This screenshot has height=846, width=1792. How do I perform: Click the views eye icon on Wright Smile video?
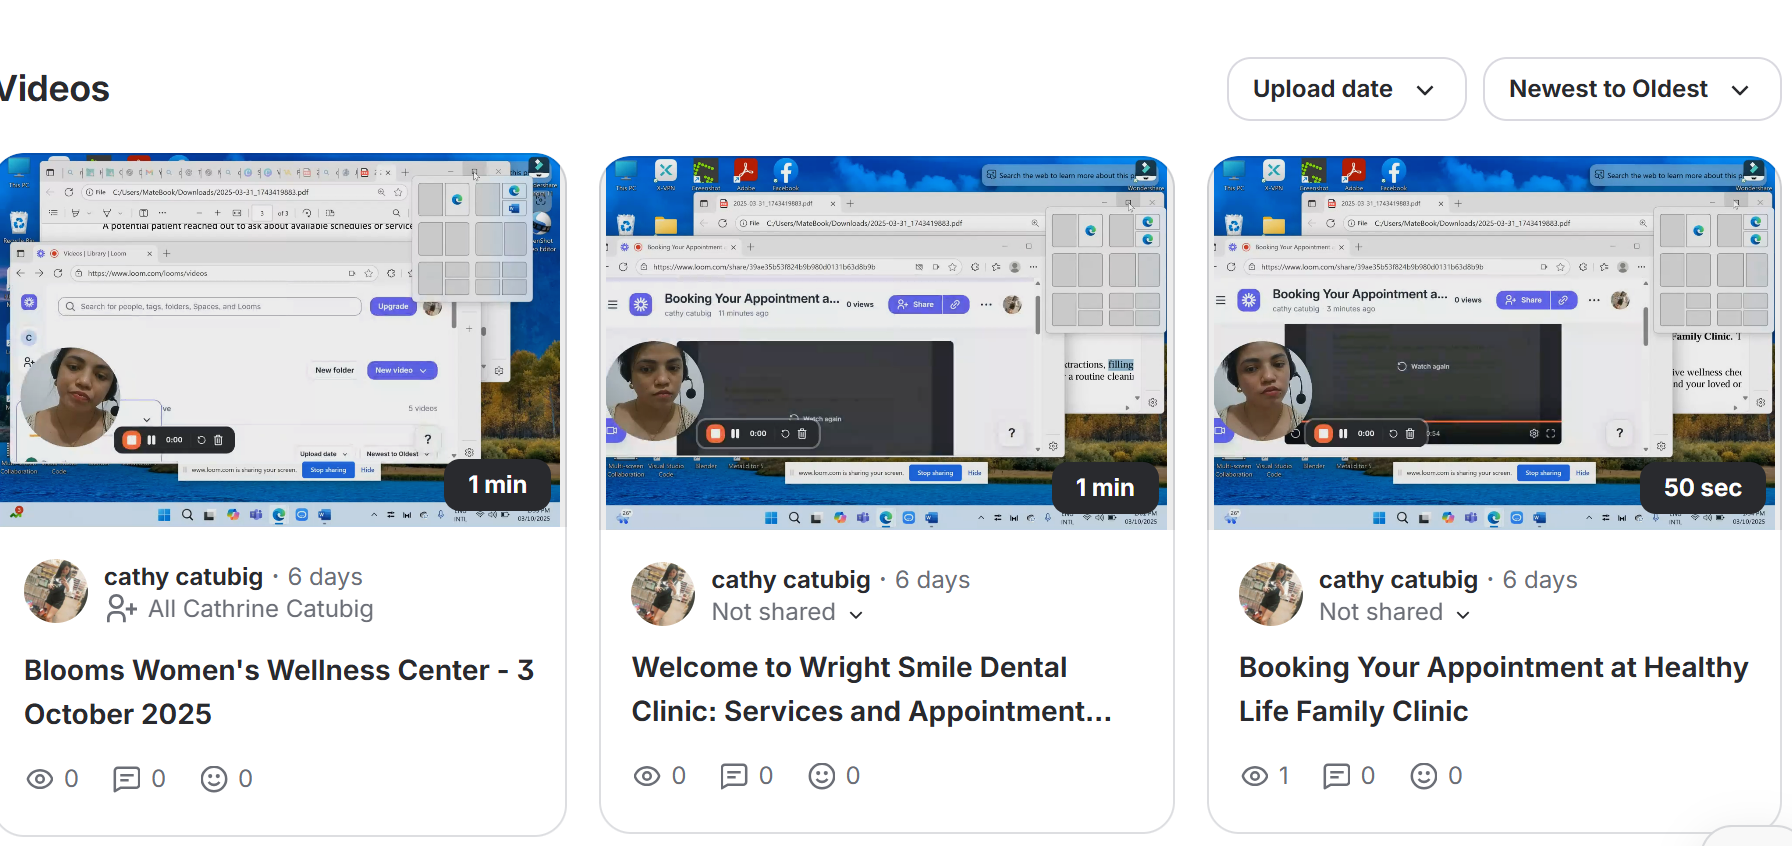(x=647, y=776)
